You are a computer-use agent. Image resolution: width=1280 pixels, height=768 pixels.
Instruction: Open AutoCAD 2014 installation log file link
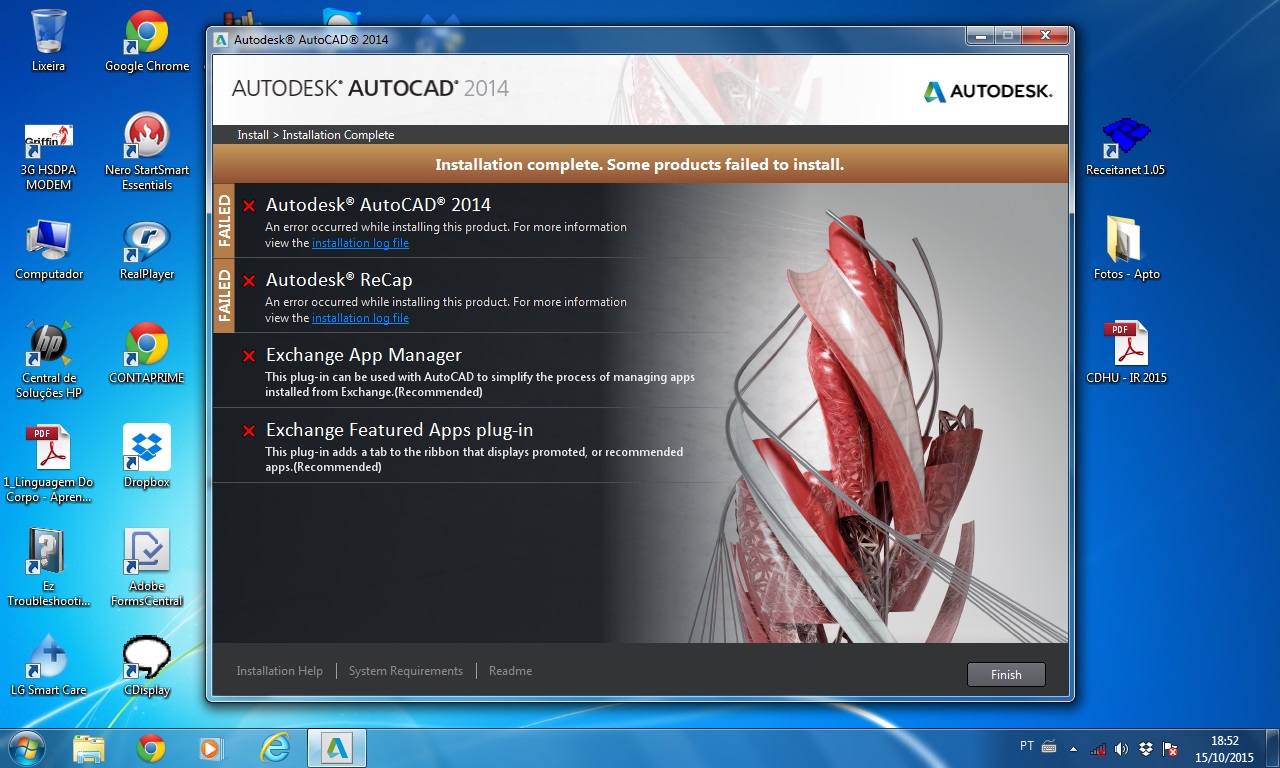pyautogui.click(x=360, y=243)
